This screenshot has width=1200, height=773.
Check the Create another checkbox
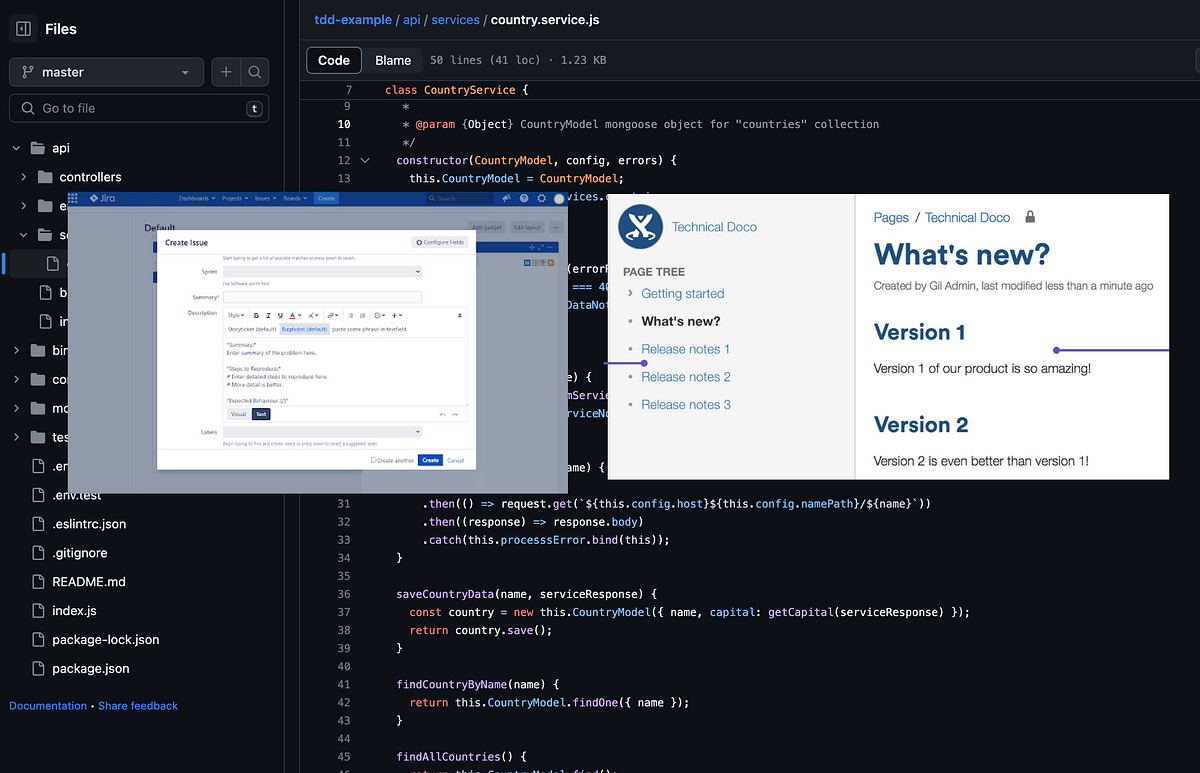point(374,460)
